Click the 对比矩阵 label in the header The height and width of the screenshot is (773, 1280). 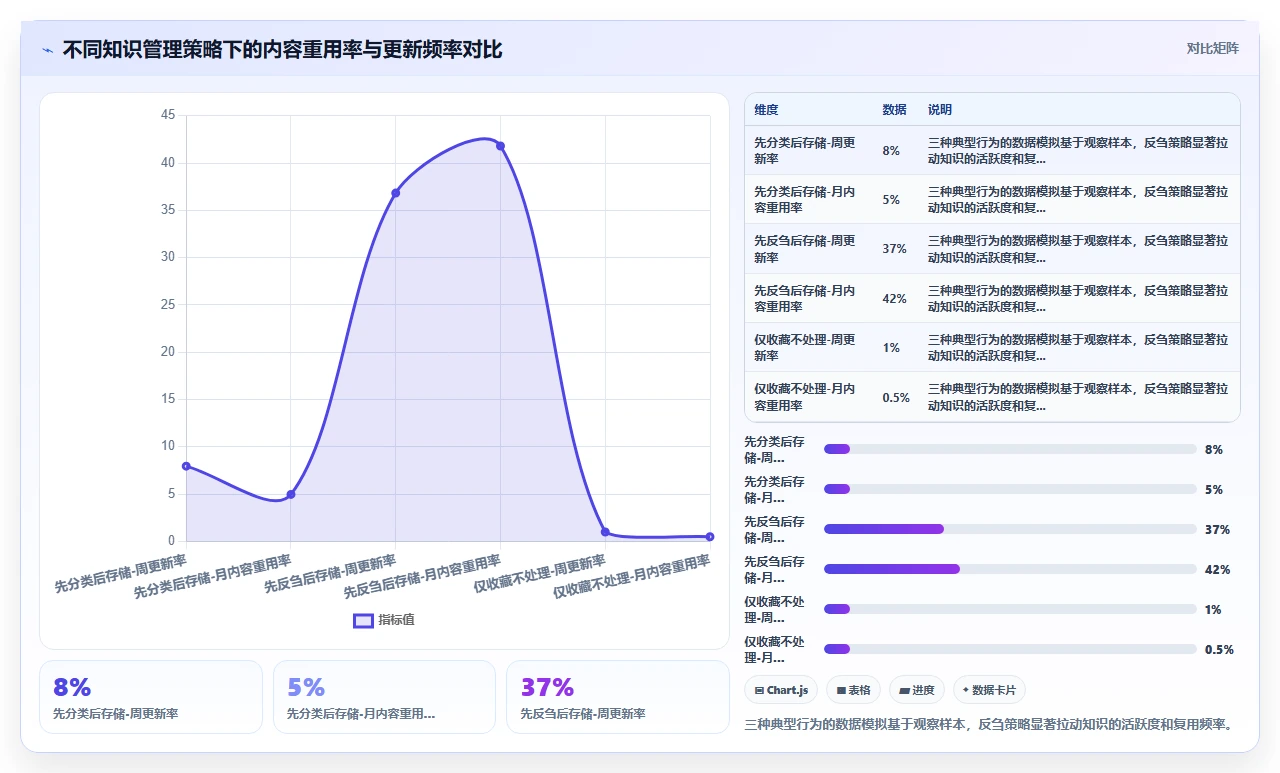(1212, 48)
